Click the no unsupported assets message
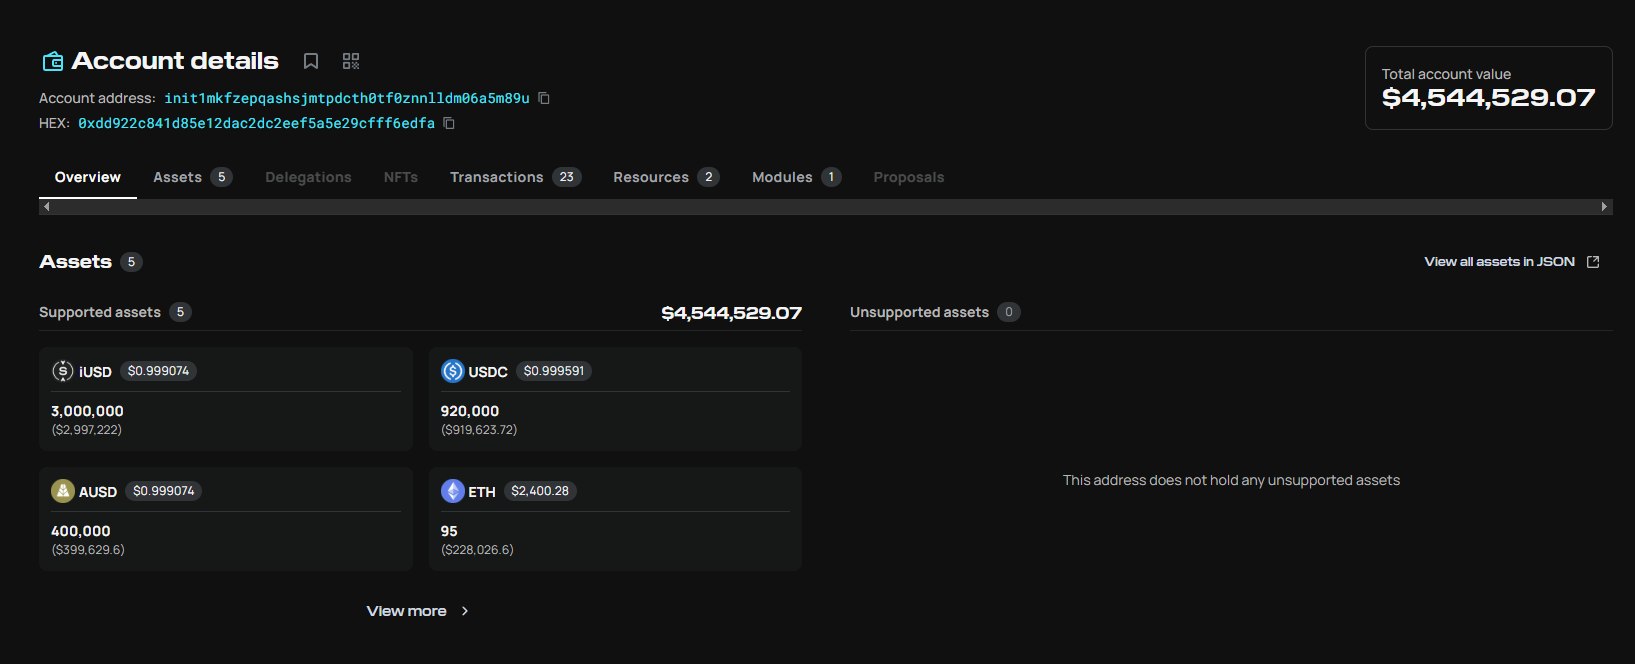 click(1231, 480)
